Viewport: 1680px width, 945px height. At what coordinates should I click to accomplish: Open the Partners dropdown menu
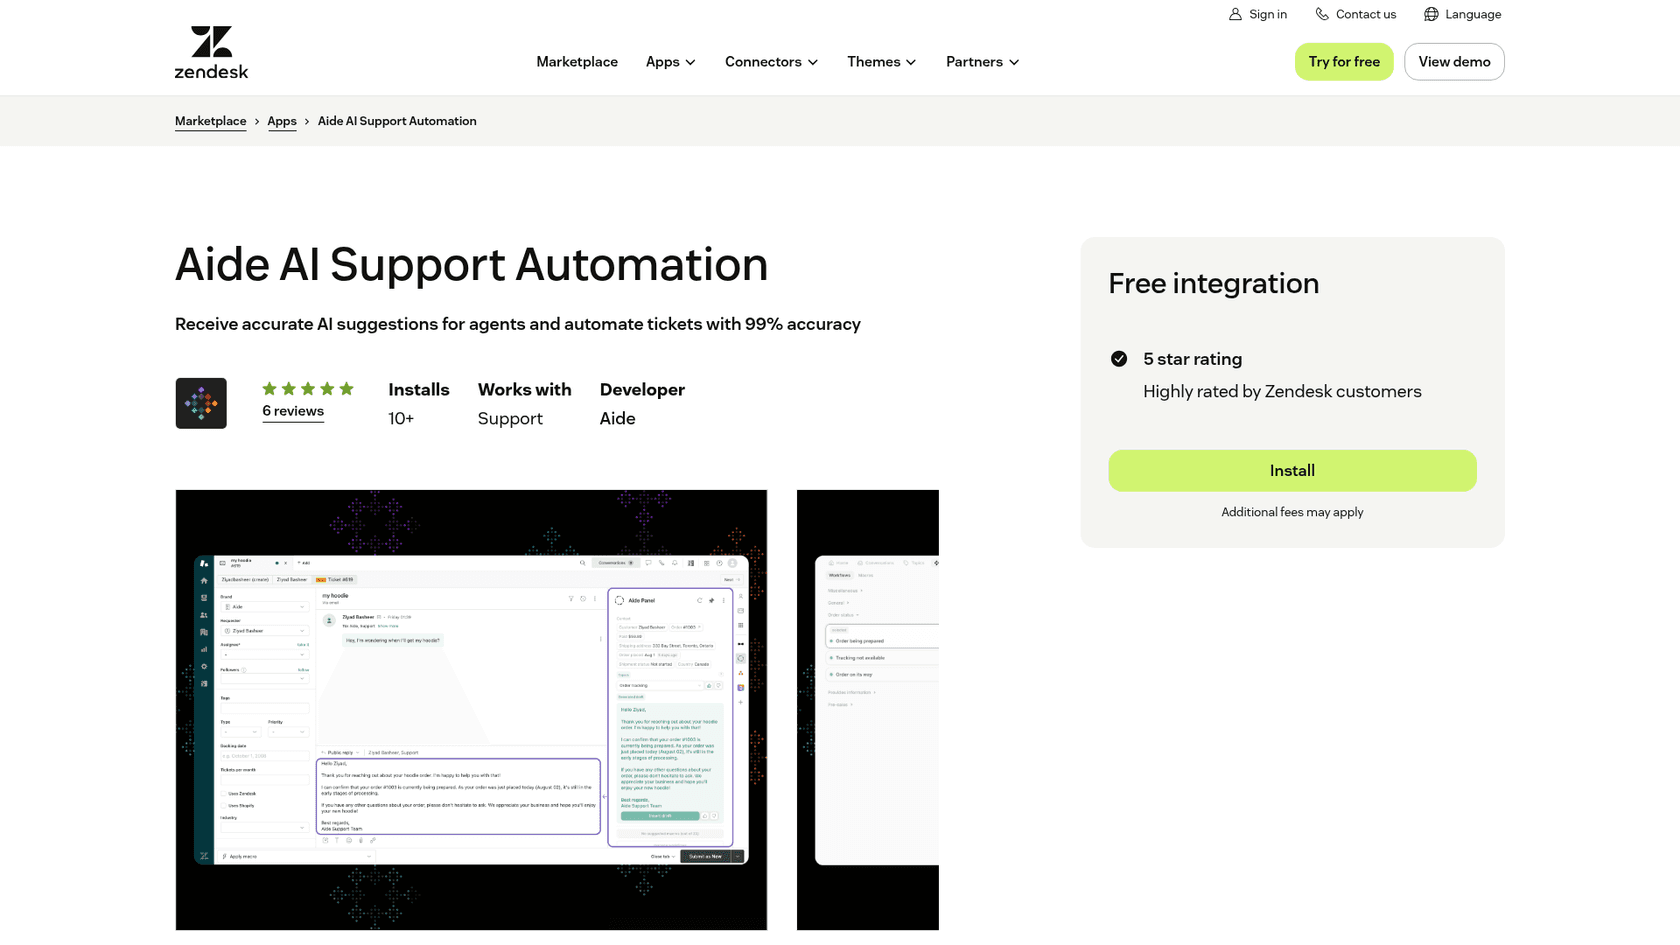[x=982, y=62]
